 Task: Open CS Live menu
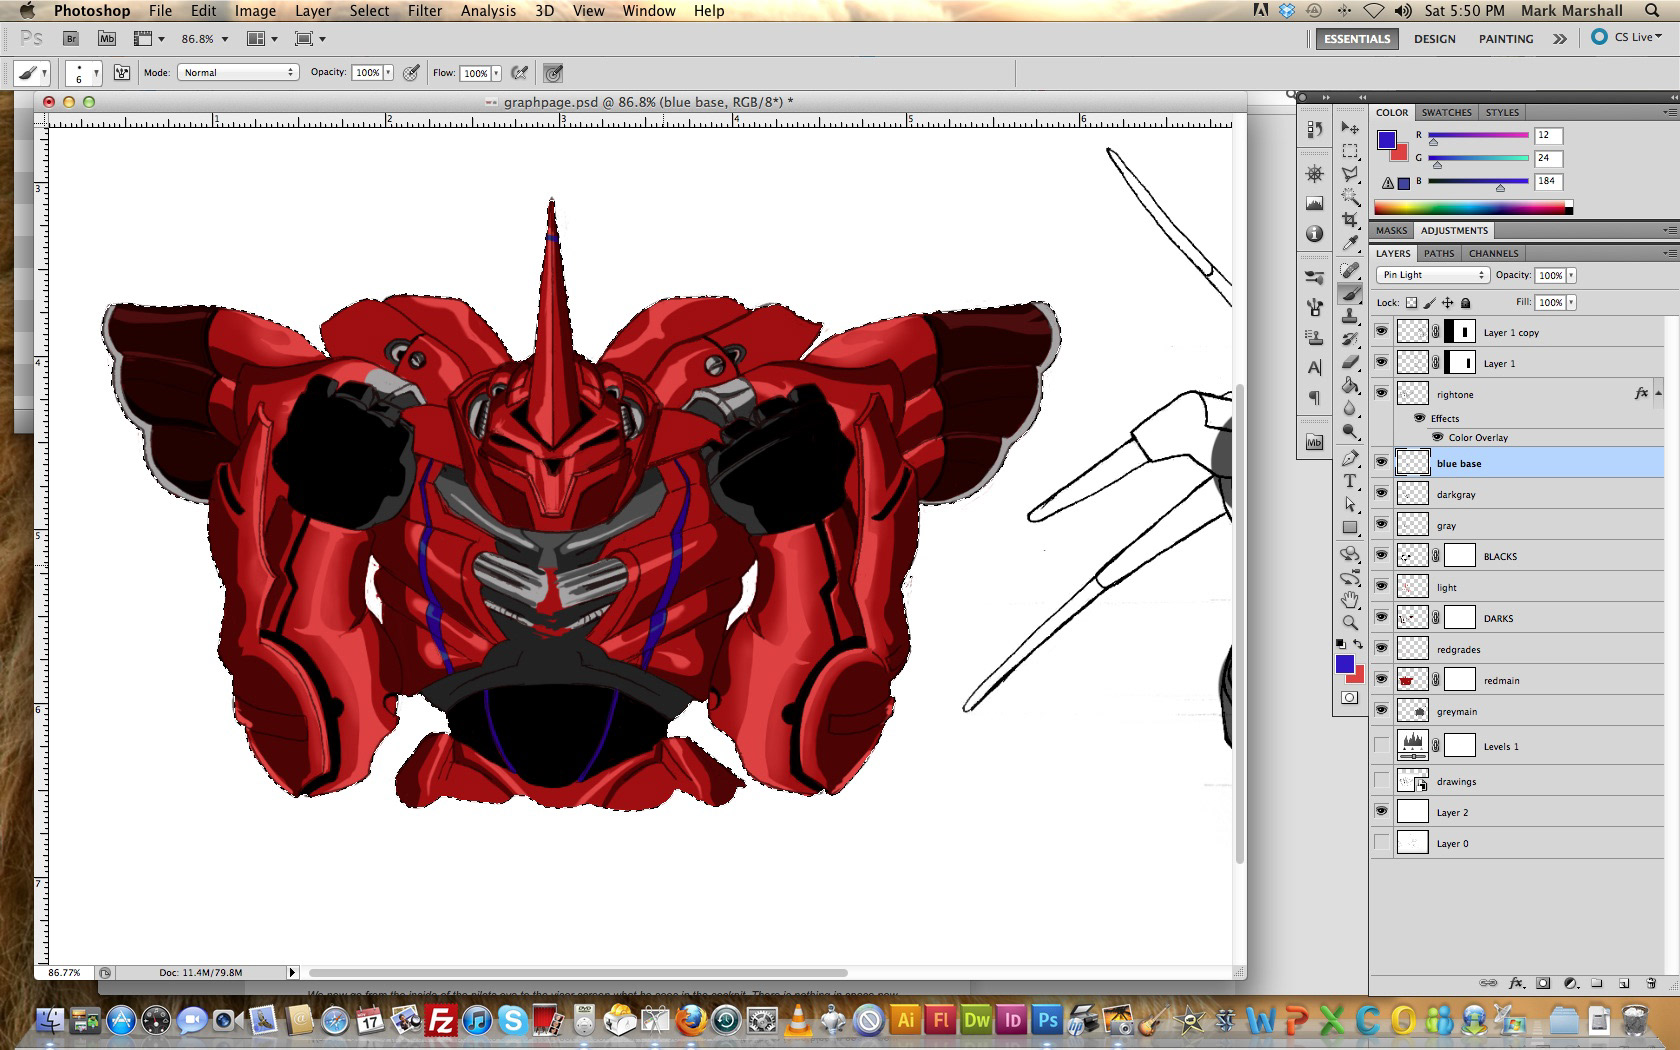[1626, 37]
